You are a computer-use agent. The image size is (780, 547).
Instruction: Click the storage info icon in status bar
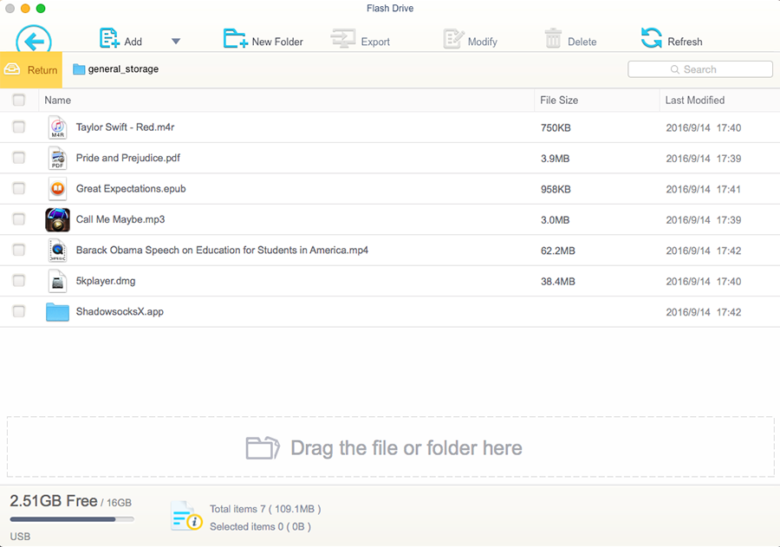tap(186, 516)
